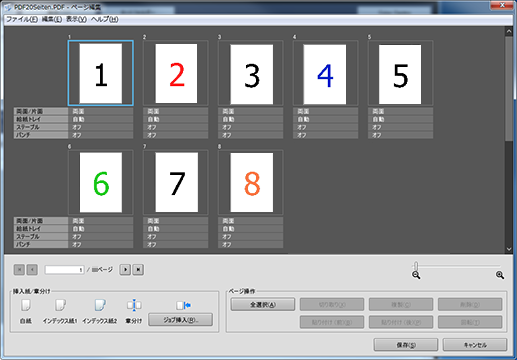This screenshot has width=517, height=360.
Task: Open ヘルプ(H) menu
Action: click(105, 19)
